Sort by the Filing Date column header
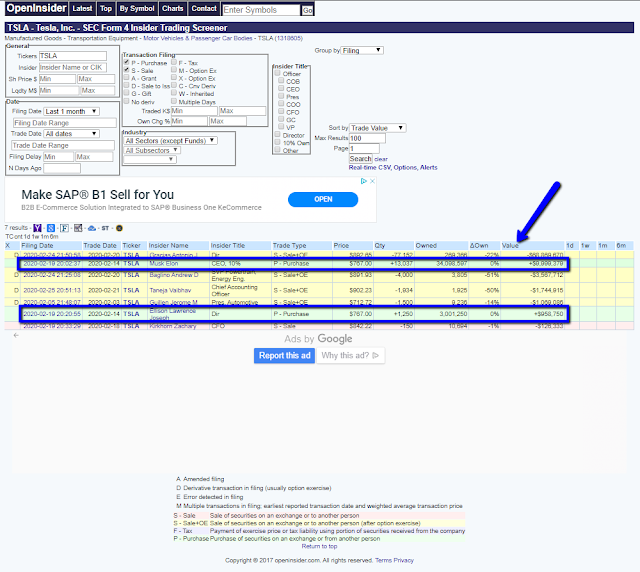Viewport: 640px width, 572px height. pos(37,245)
